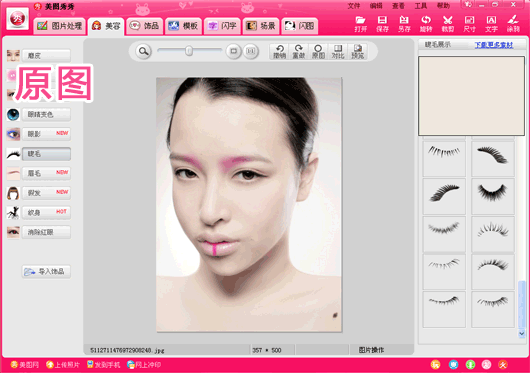Select the 旋转 rotate tool
This screenshot has width=530, height=373.
pos(426,24)
